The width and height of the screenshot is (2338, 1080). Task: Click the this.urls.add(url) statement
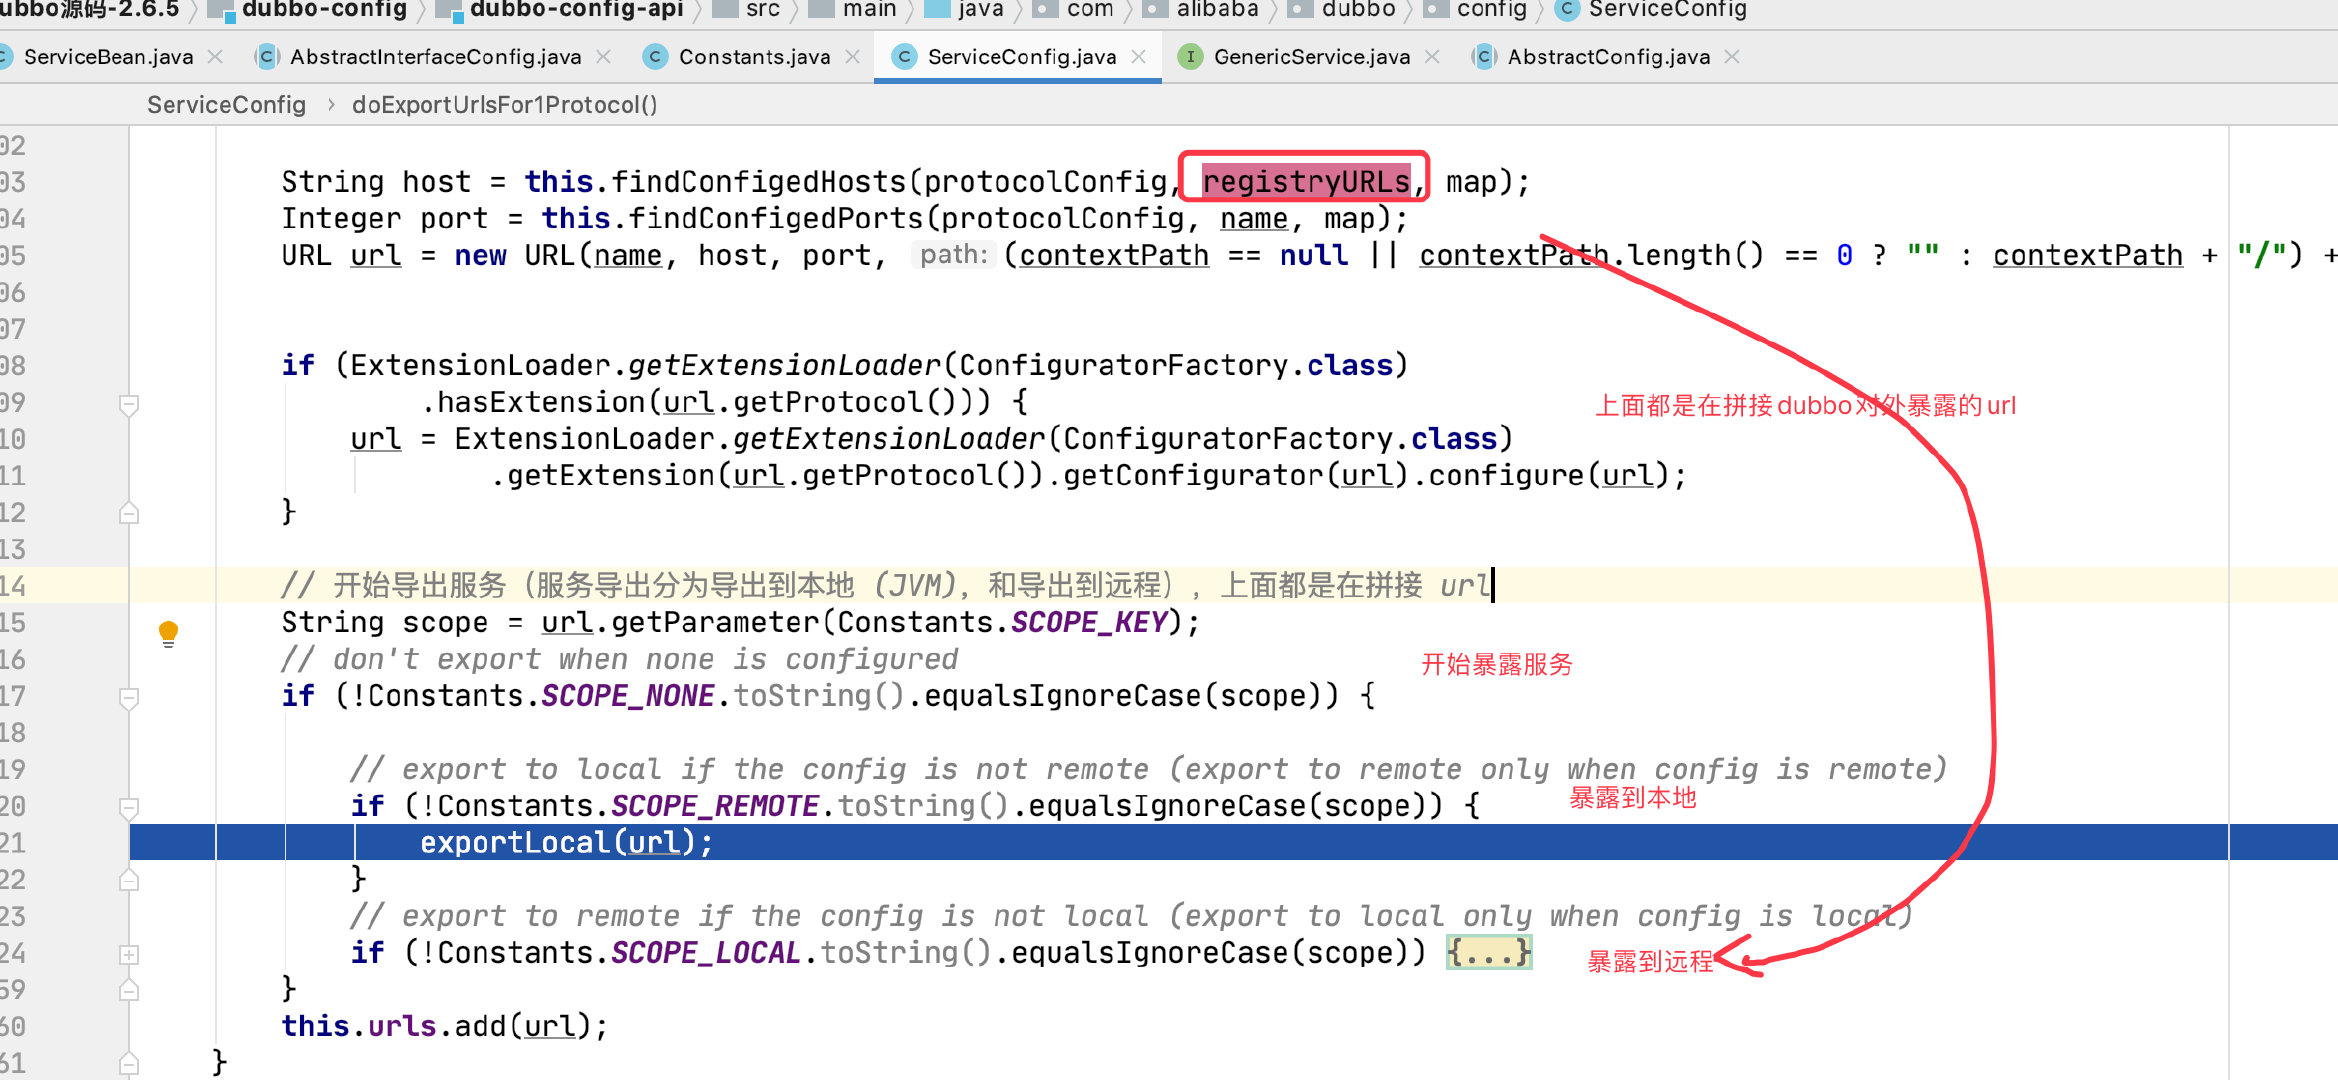pos(444,1026)
